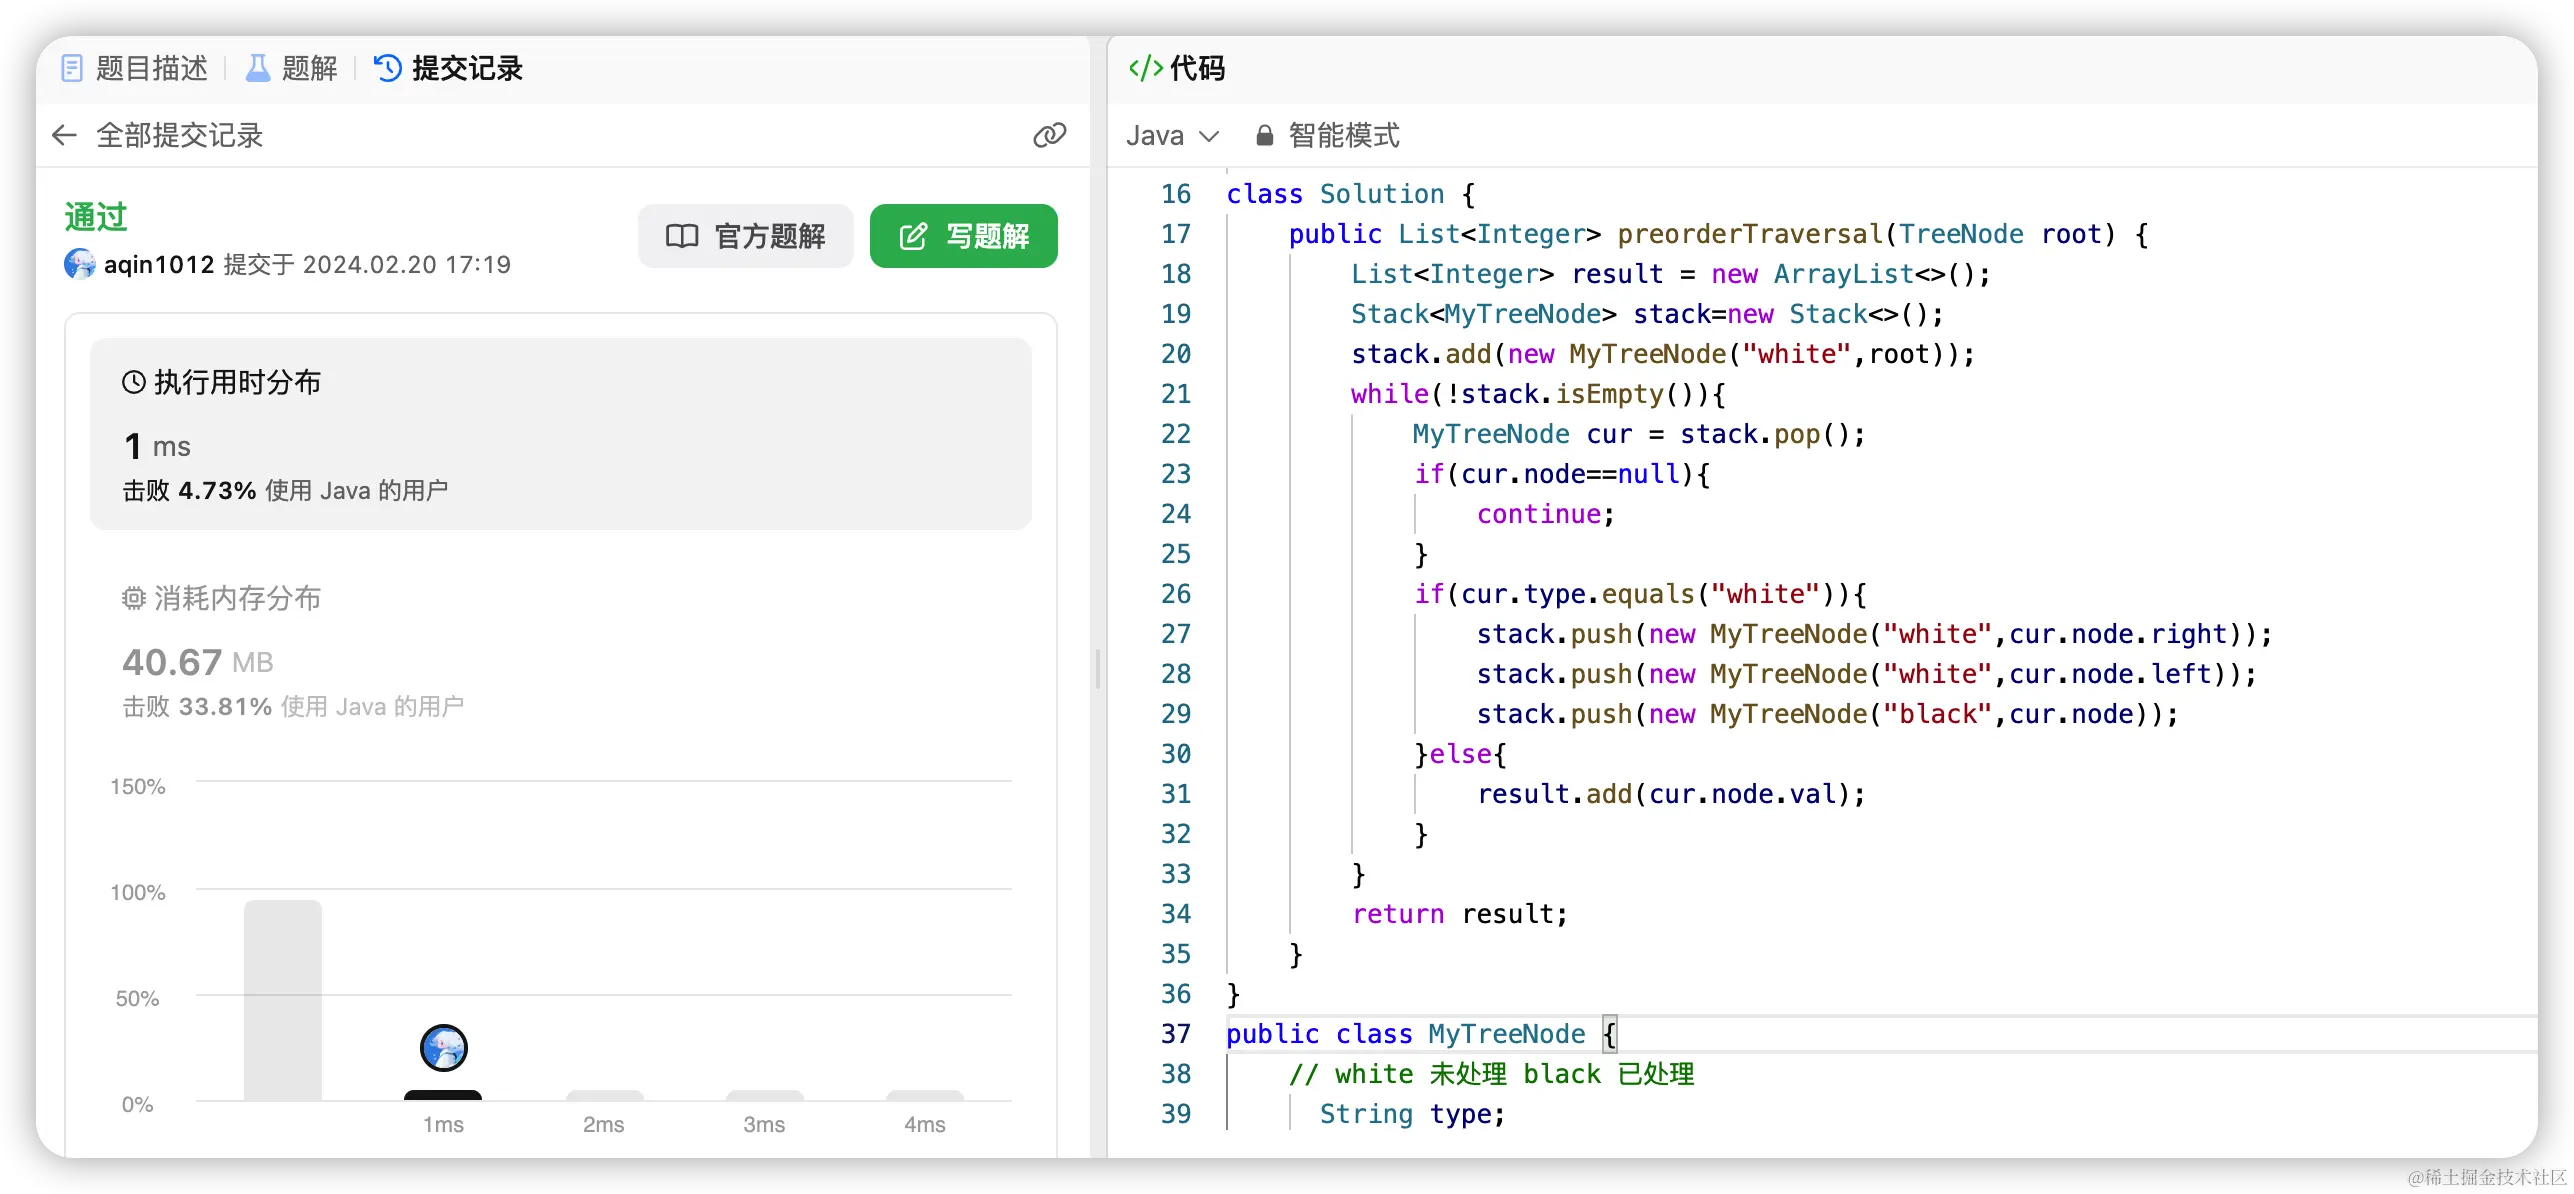Click the code brackets icon beside 代码
The height and width of the screenshot is (1194, 2574).
[x=1145, y=68]
